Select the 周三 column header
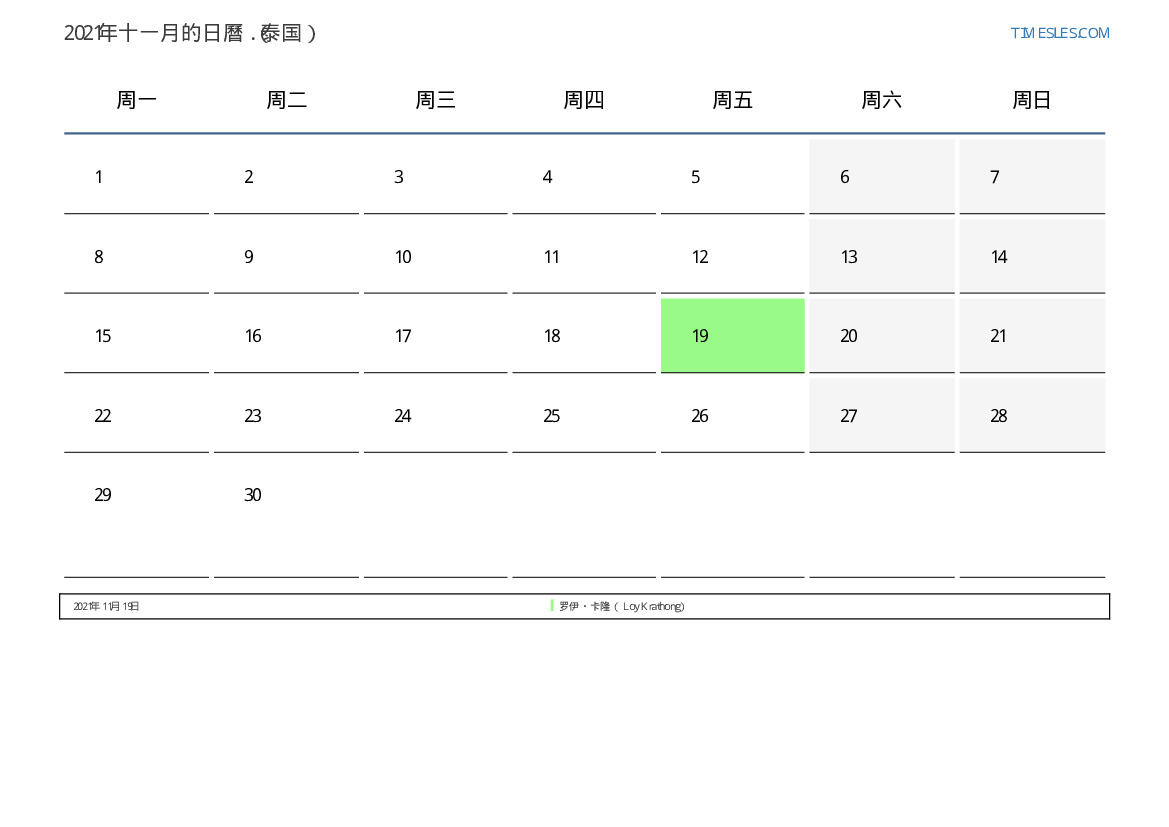 pyautogui.click(x=435, y=100)
